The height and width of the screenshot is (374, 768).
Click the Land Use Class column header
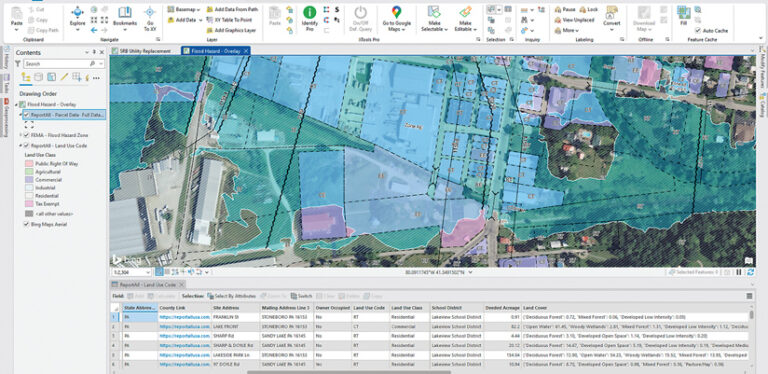pyautogui.click(x=409, y=308)
